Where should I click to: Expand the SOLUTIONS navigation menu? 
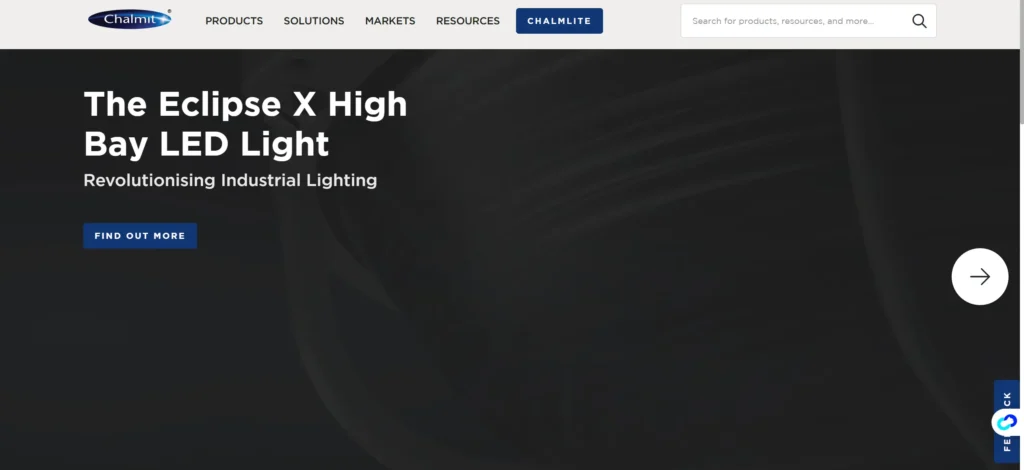point(313,21)
